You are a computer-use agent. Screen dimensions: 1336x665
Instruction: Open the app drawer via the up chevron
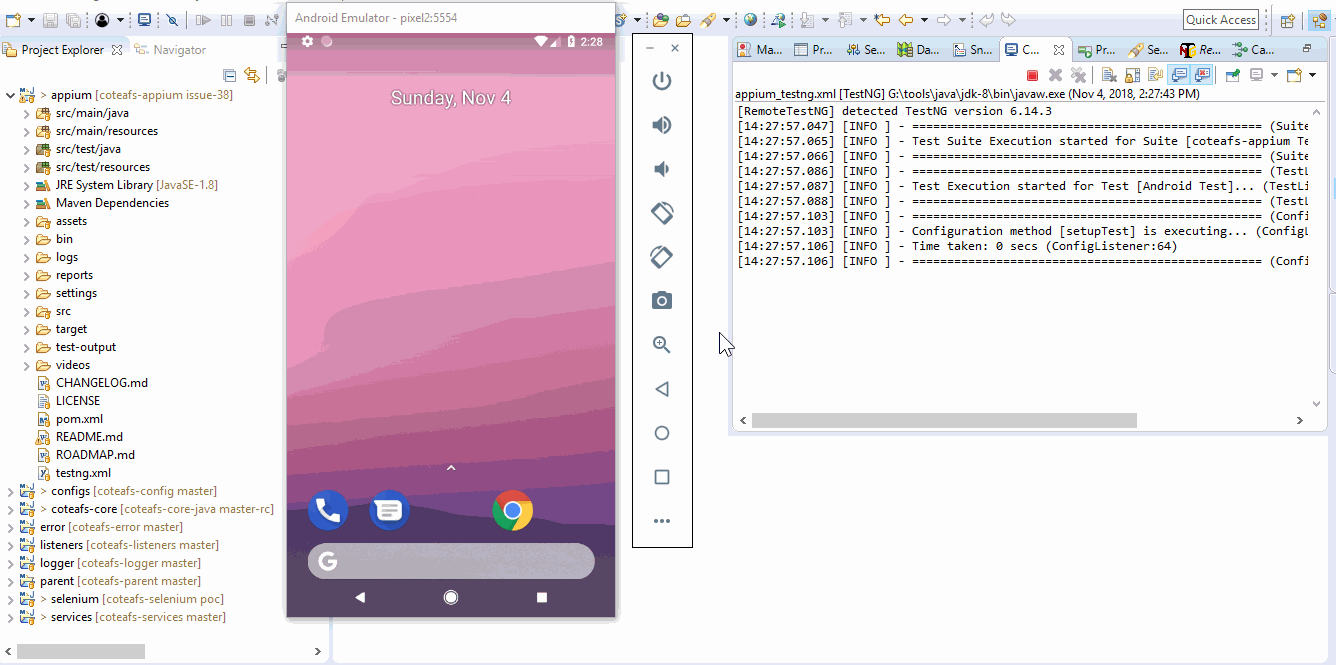click(x=451, y=468)
